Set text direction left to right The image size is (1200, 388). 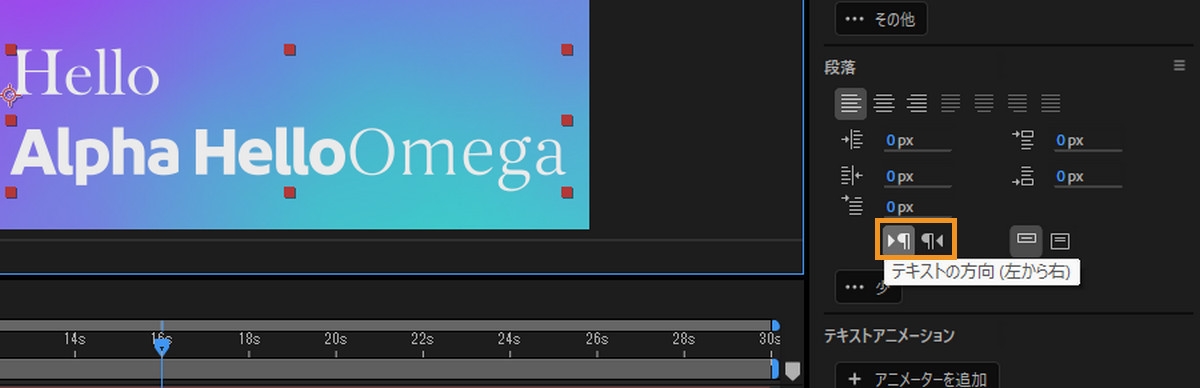point(899,241)
